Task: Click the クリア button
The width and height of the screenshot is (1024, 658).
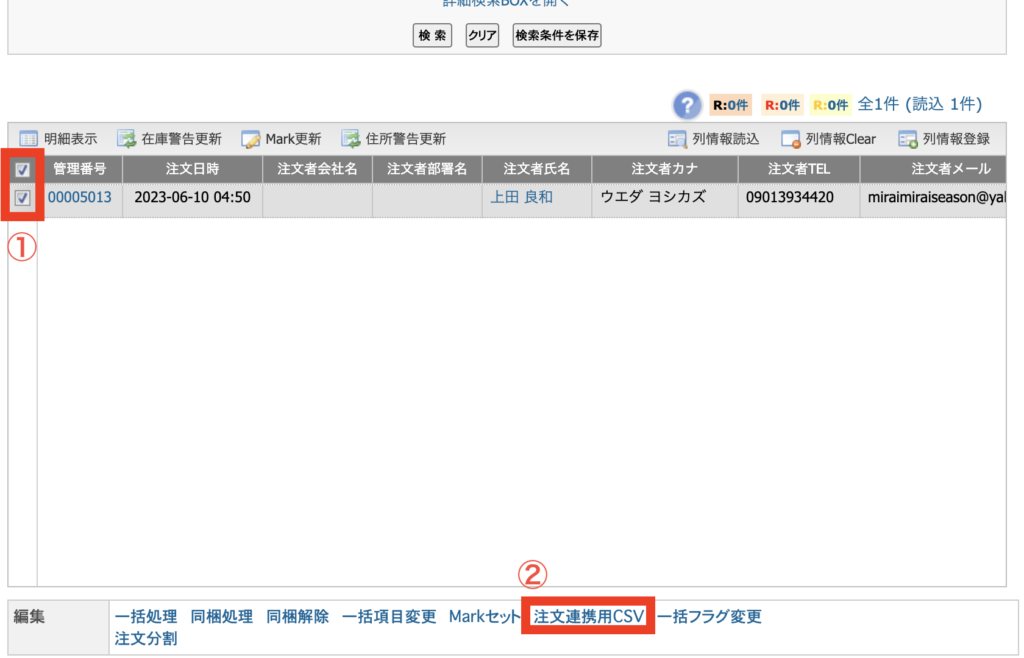Action: [x=482, y=35]
